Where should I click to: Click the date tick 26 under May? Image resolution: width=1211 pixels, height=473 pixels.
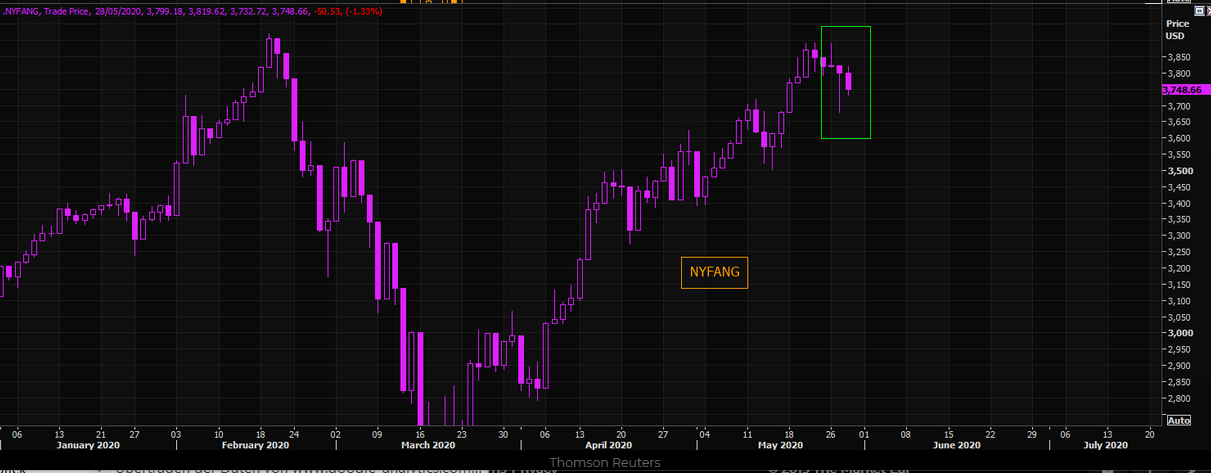[831, 434]
